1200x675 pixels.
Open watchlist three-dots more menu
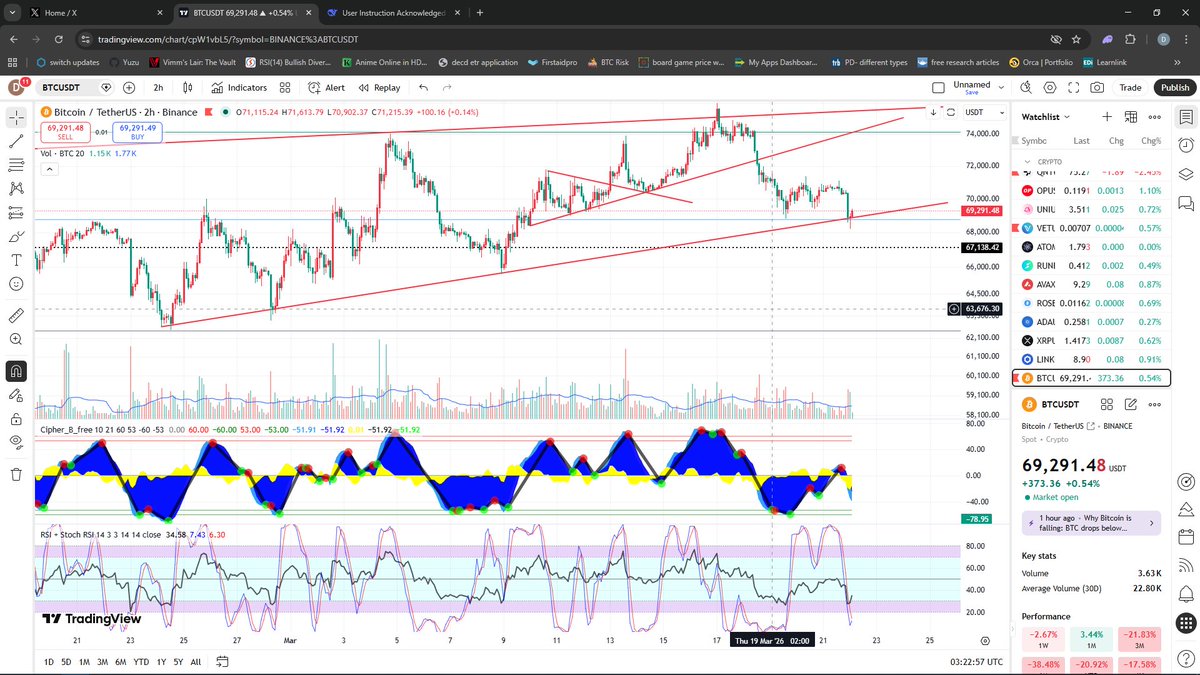coord(1156,117)
